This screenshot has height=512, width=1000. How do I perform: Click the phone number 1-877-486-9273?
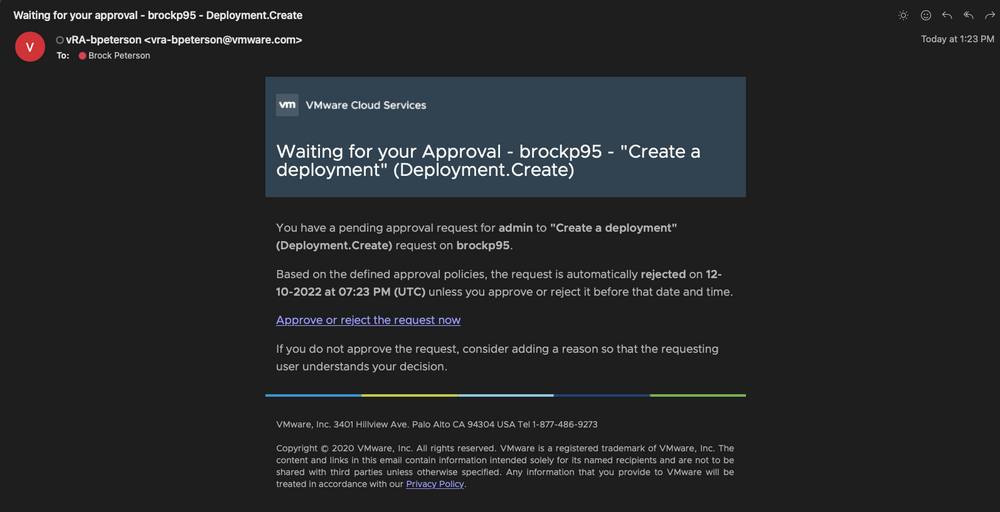pyautogui.click(x=565, y=424)
